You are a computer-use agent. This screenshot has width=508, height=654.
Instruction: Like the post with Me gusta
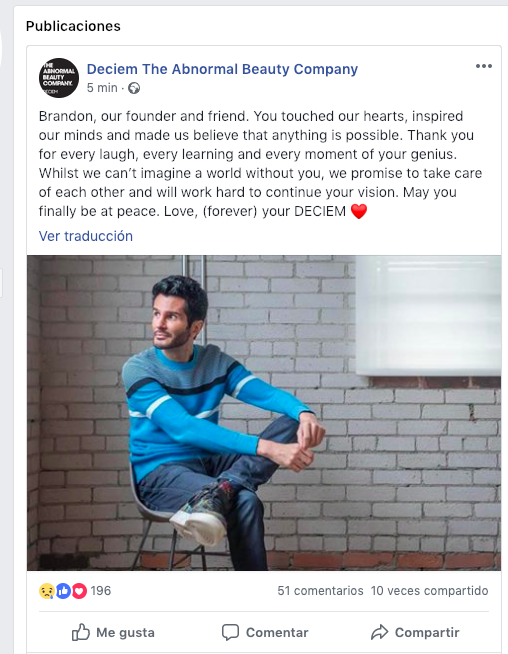[x=113, y=632]
